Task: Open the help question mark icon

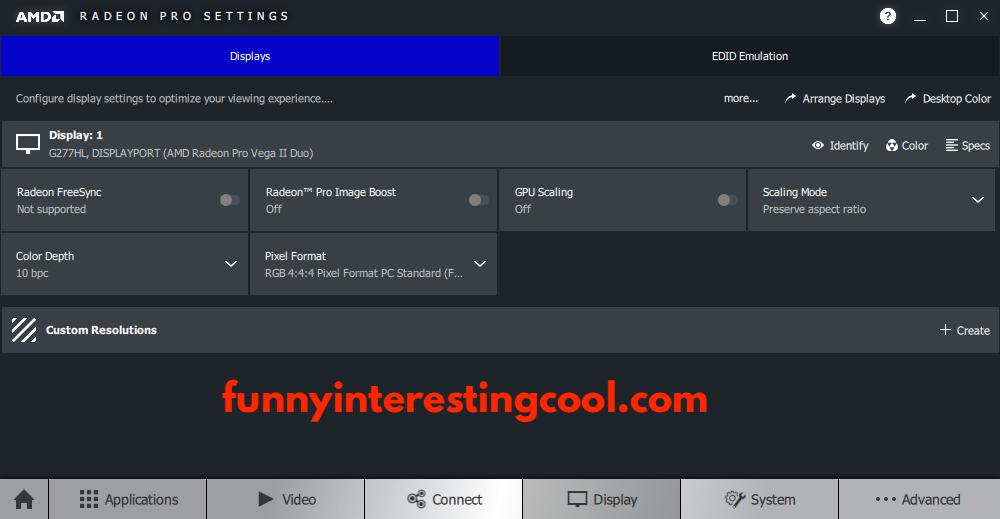Action: click(888, 16)
